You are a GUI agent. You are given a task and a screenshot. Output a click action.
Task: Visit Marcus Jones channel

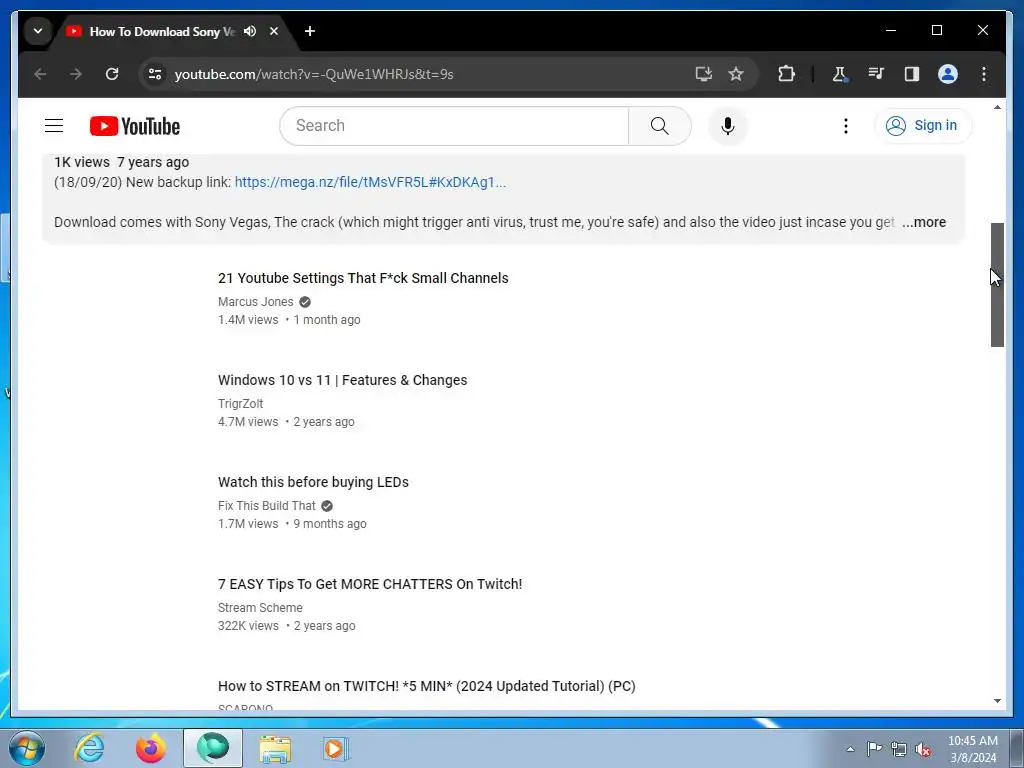[x=255, y=302]
